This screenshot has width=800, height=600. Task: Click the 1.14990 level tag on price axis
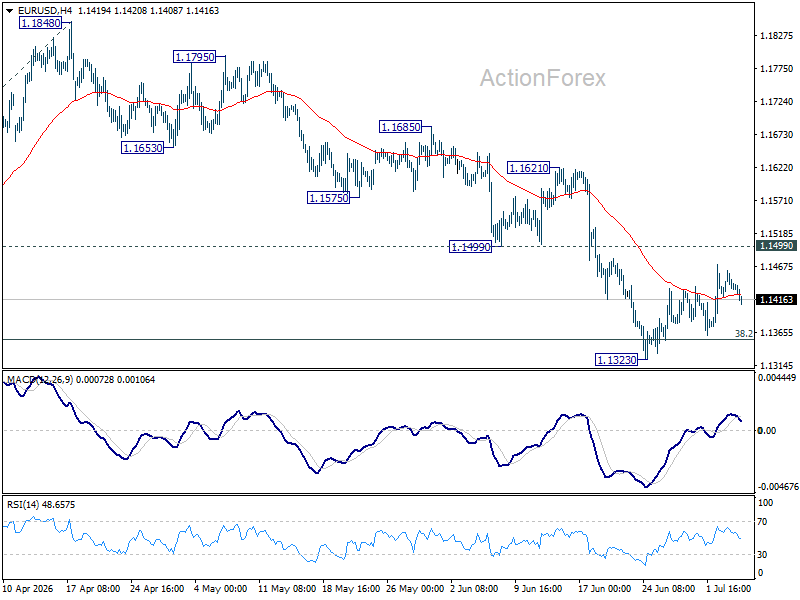tap(776, 246)
